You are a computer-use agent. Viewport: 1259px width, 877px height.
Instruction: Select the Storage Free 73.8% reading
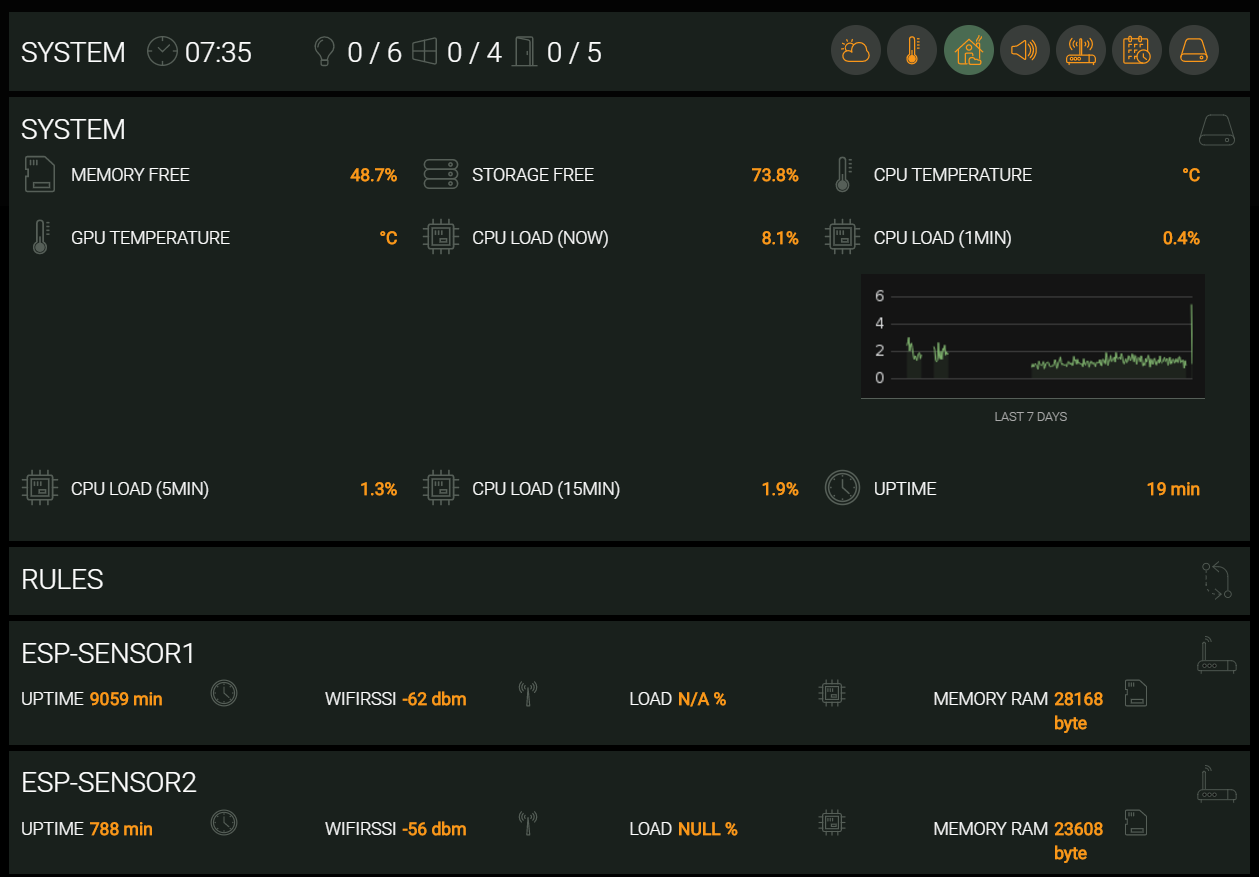click(x=774, y=176)
